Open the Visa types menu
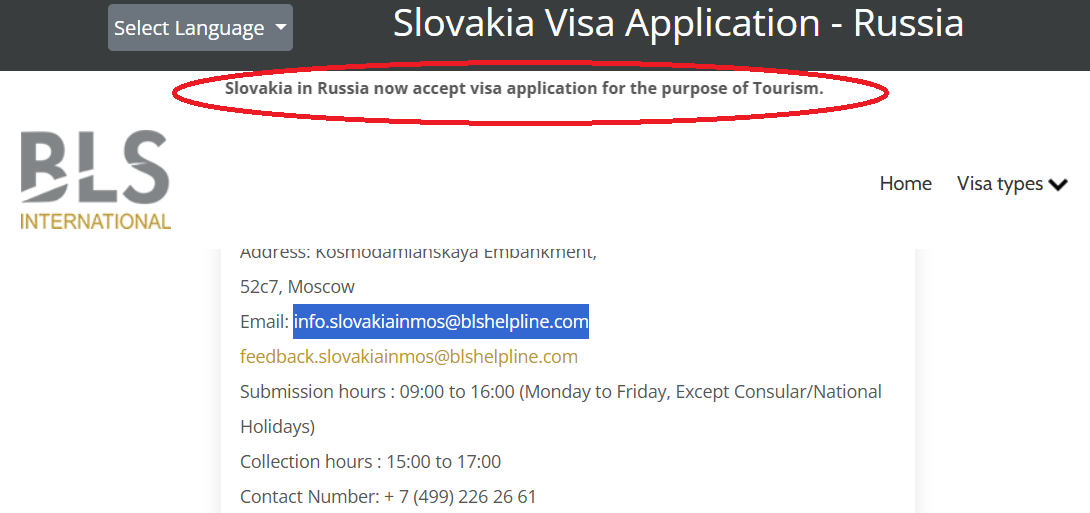The height and width of the screenshot is (513, 1090). (1000, 184)
